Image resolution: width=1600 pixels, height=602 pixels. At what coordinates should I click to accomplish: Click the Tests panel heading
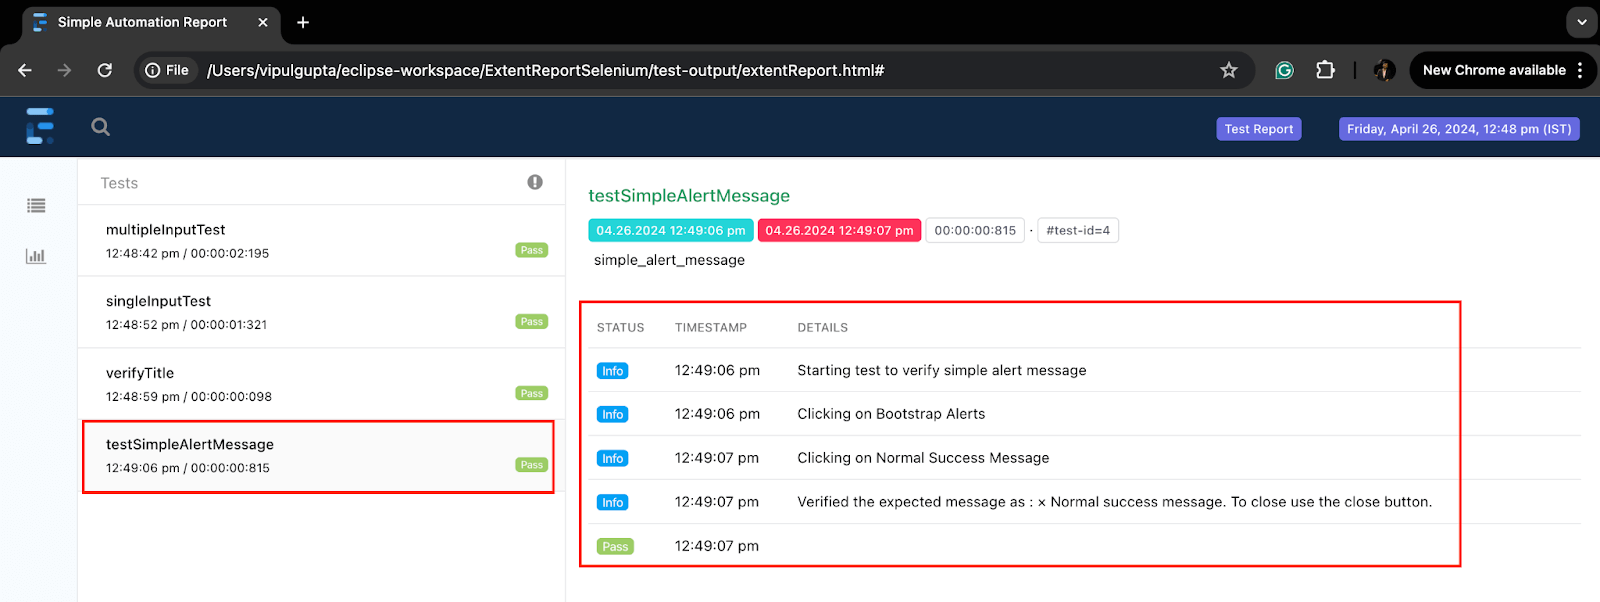119,183
